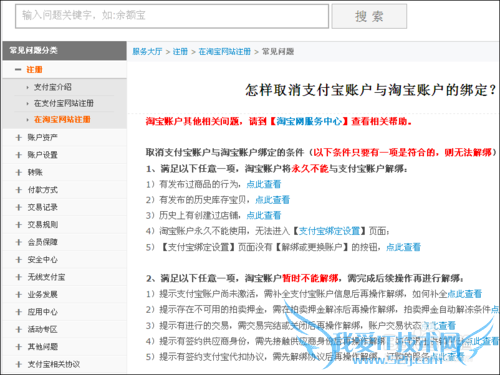Expand the 交易规则 category
500x375 pixels.
point(19,225)
